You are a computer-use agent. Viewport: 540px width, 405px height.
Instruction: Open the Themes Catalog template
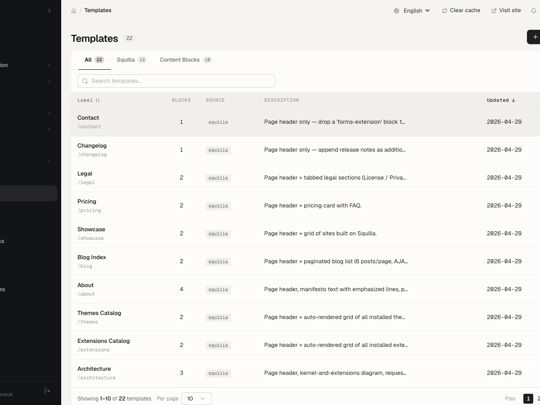(99, 313)
